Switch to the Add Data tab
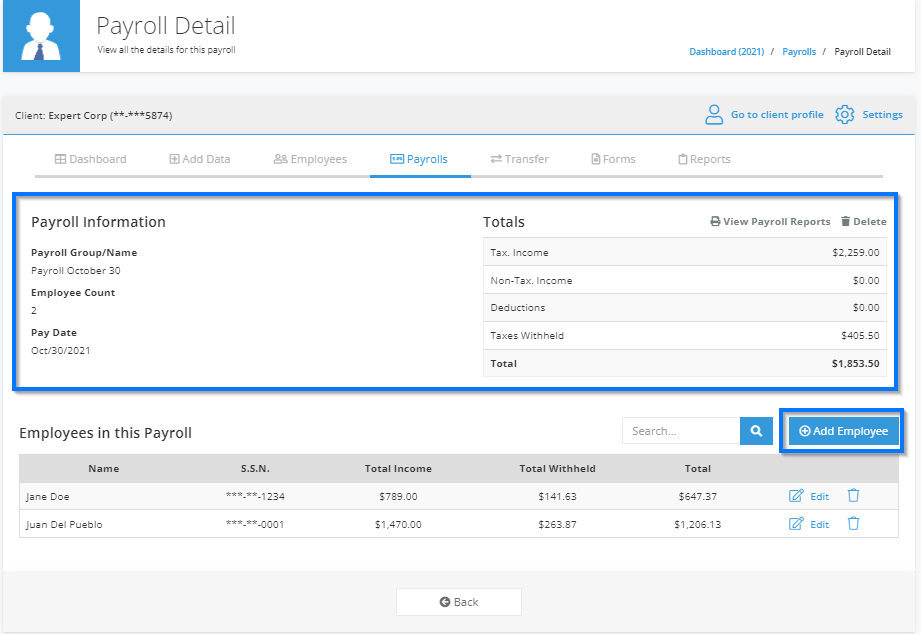This screenshot has width=921, height=634. (x=200, y=158)
